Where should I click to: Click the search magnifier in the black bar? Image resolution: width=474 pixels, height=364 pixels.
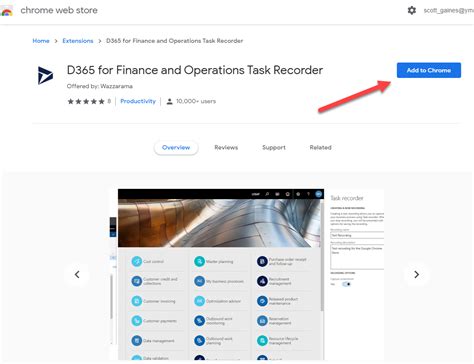point(267,194)
